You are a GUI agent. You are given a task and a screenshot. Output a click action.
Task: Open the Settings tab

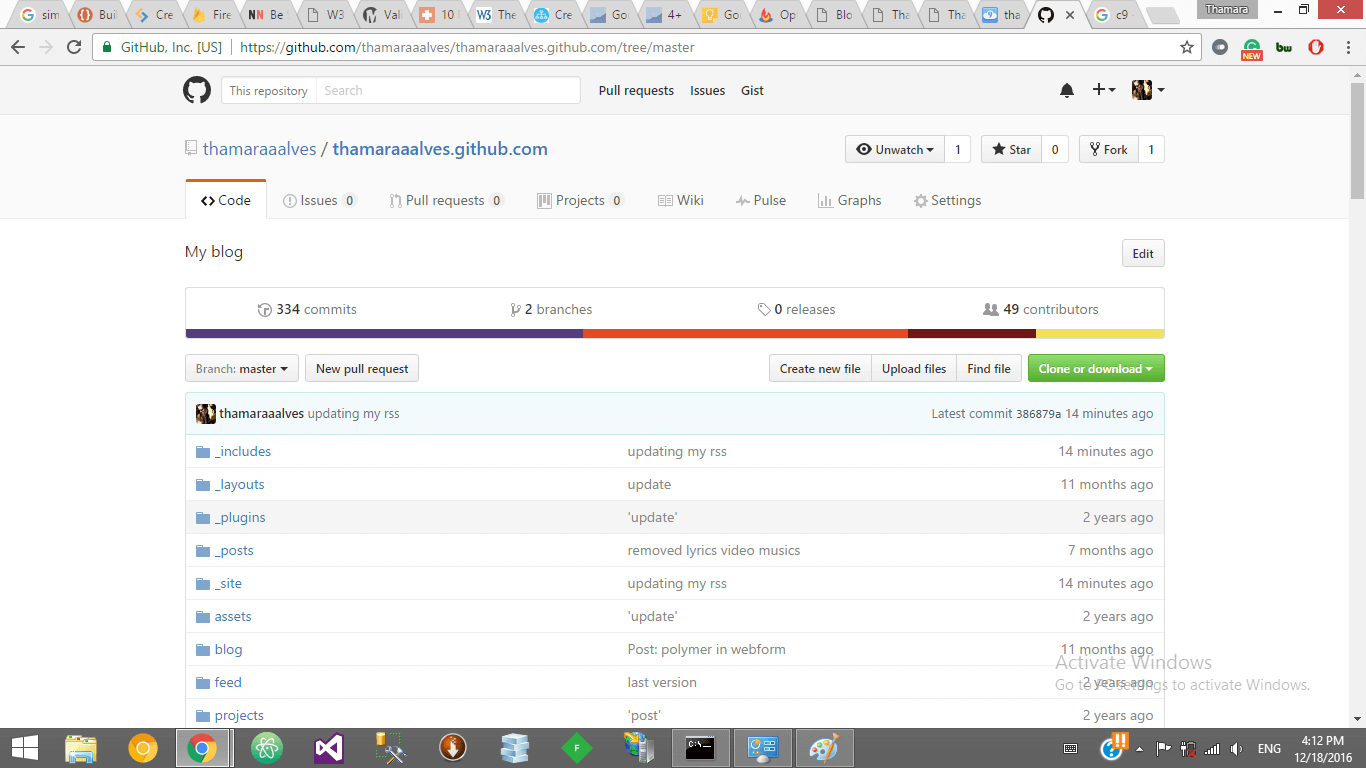947,199
